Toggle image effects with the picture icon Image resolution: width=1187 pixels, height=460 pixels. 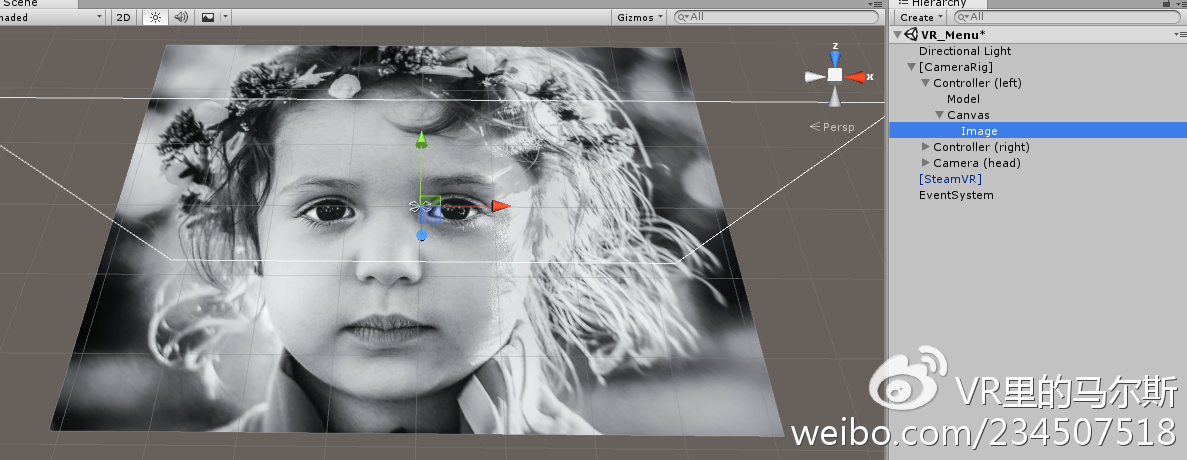click(207, 17)
